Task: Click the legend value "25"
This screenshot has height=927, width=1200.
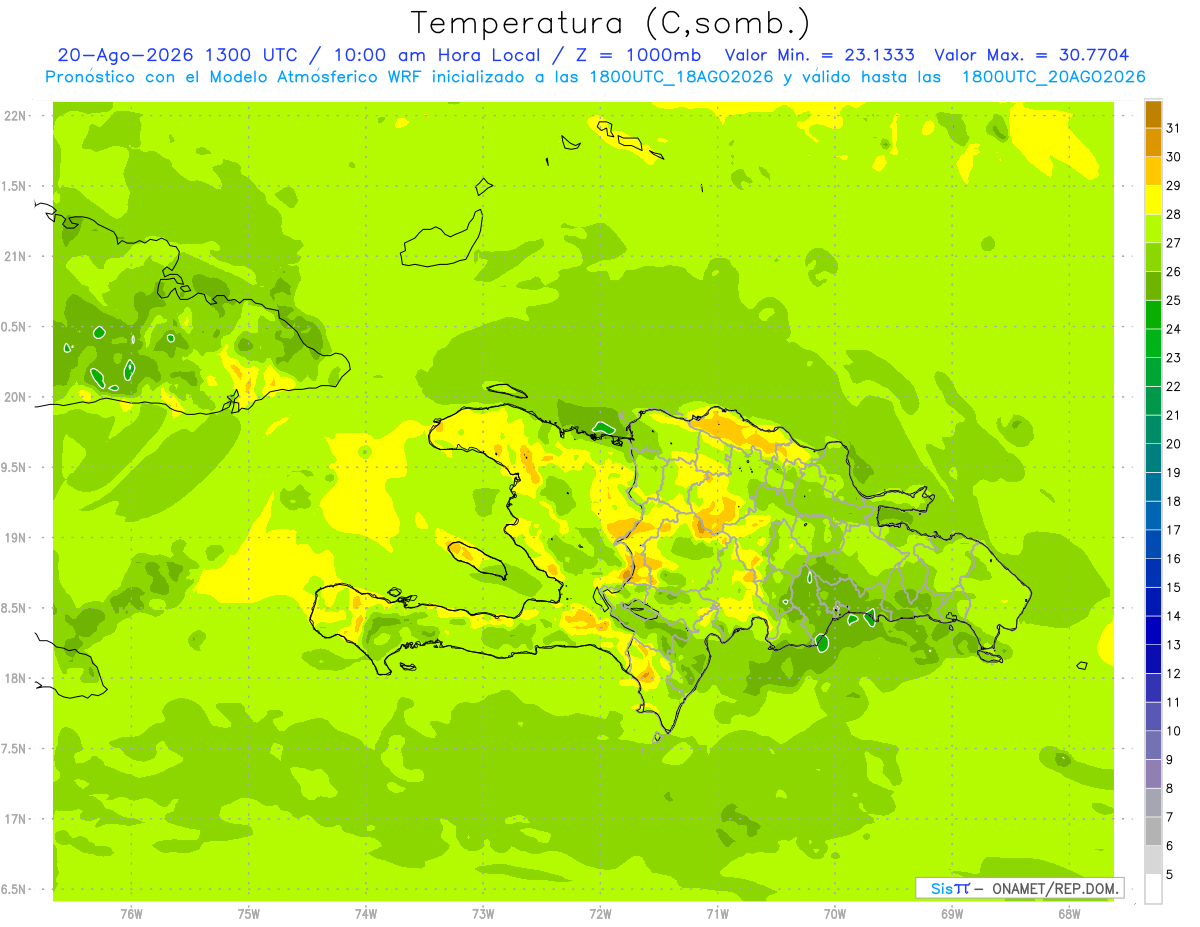Action: 1174,300
